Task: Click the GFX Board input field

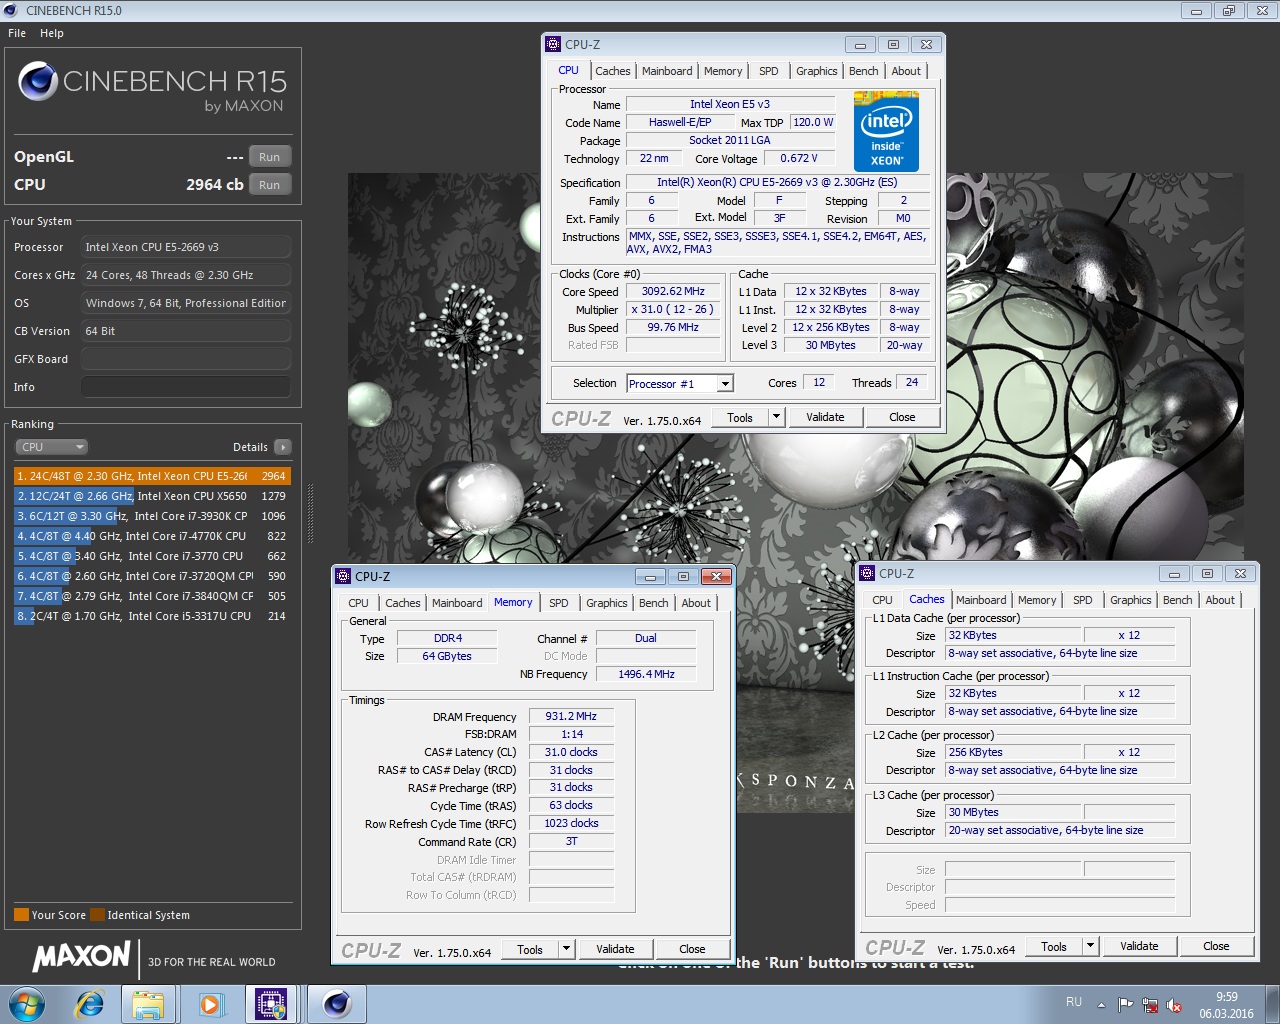Action: pos(186,359)
